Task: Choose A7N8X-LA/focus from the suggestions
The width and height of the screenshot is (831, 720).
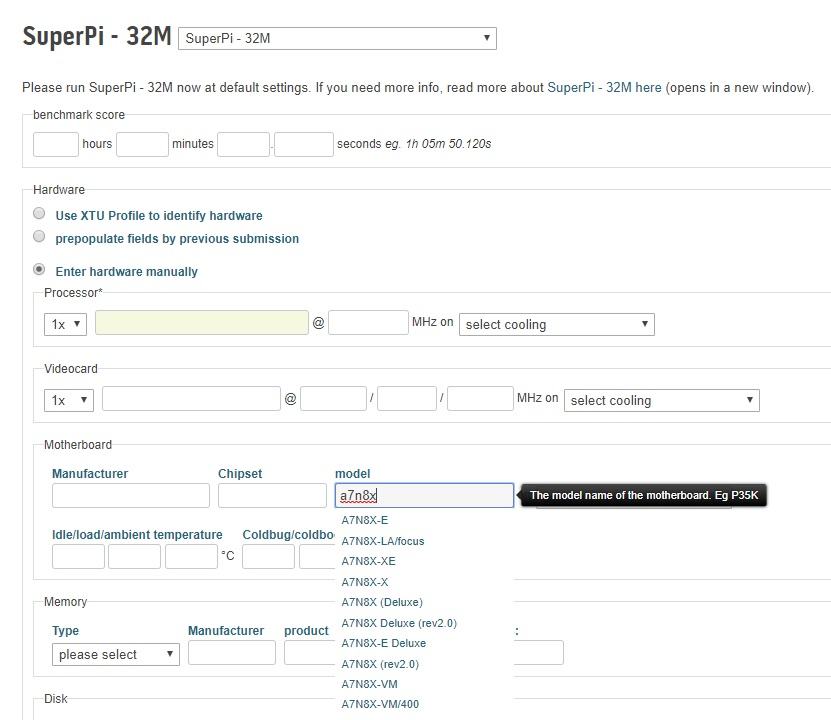Action: point(383,541)
